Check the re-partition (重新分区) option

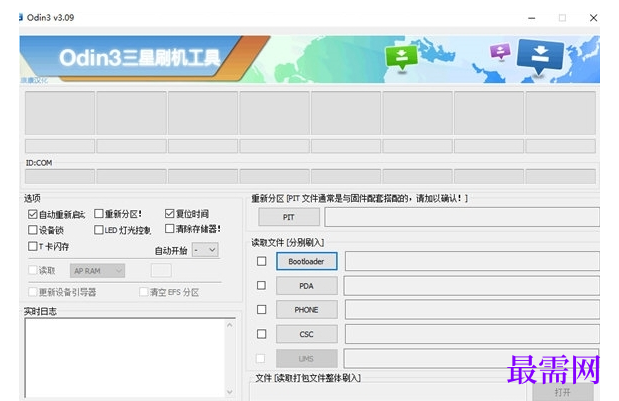[99, 214]
